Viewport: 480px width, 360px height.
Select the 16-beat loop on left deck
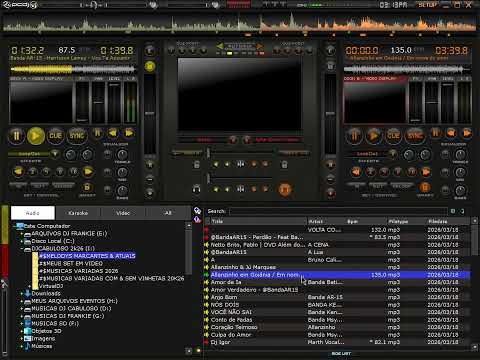(74, 172)
